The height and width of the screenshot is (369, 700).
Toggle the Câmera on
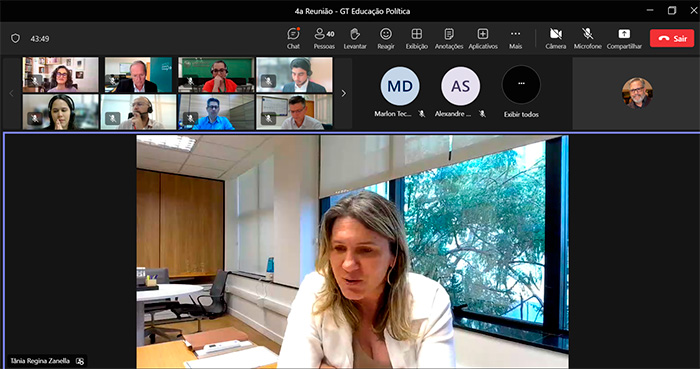[x=556, y=38]
